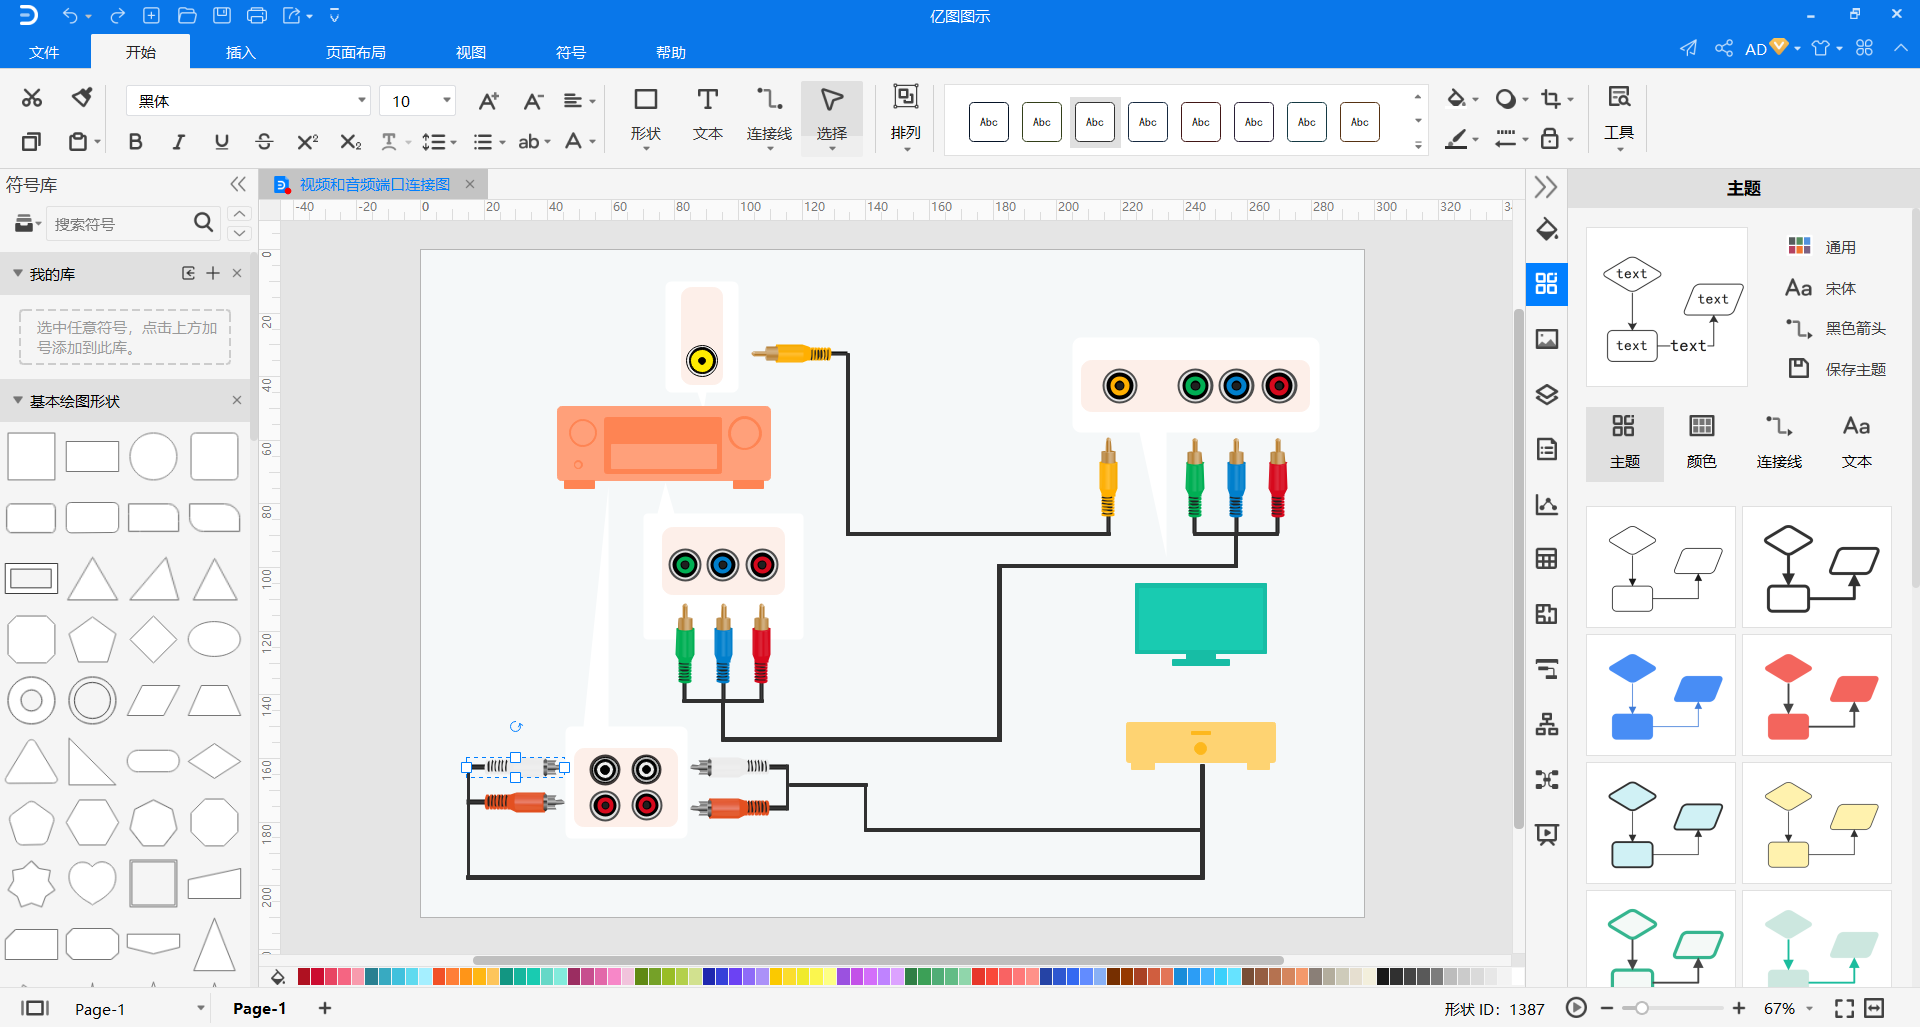
Task: Click the fill color bucket in ribbon
Action: pos(1456,98)
